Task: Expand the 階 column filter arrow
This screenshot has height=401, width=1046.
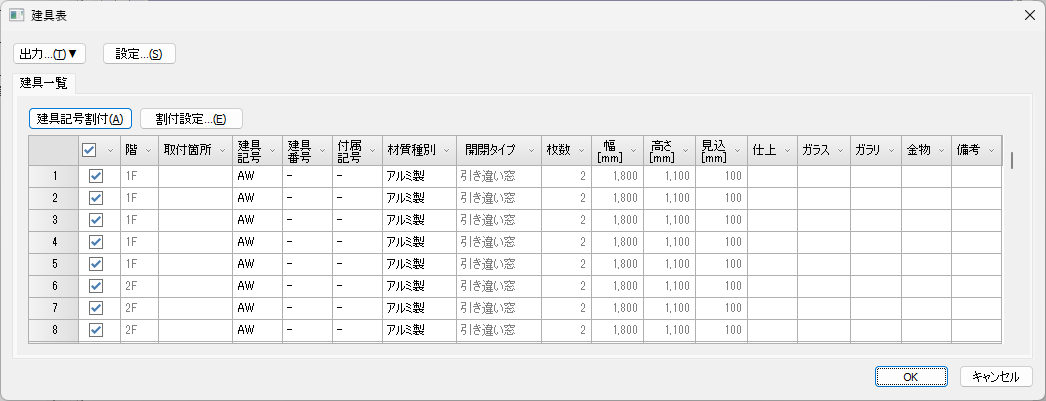Action: click(x=148, y=150)
